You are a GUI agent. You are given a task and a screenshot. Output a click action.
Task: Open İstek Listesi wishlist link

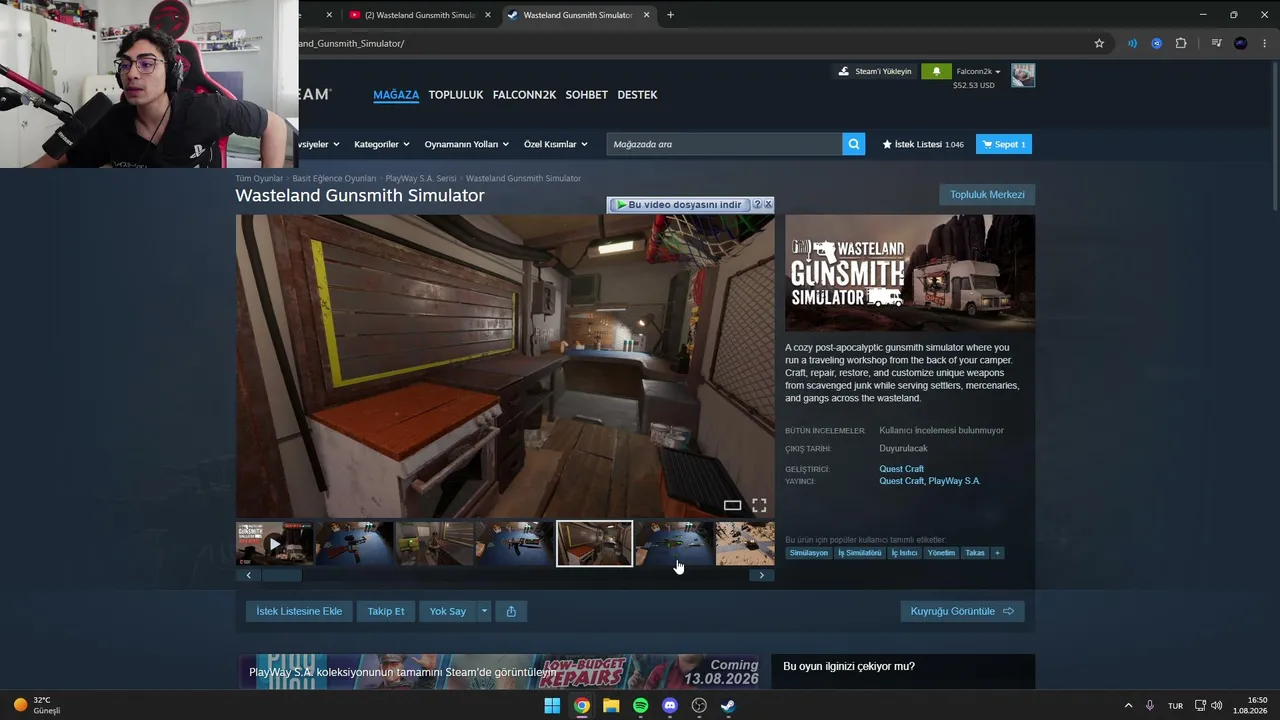tap(923, 144)
